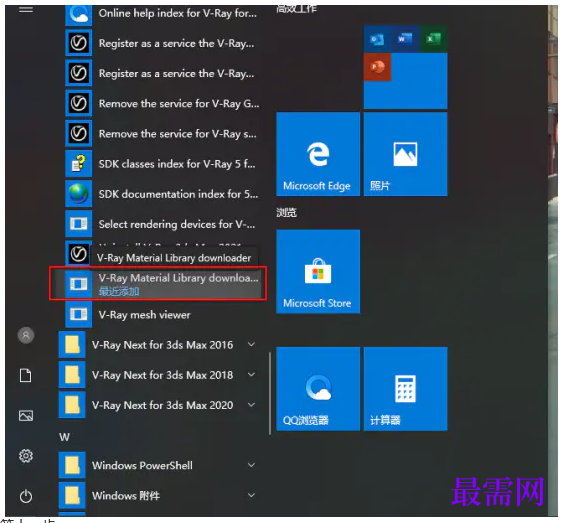The height and width of the screenshot is (523, 563).
Task: Open the 计算器 calculator tile
Action: 405,389
